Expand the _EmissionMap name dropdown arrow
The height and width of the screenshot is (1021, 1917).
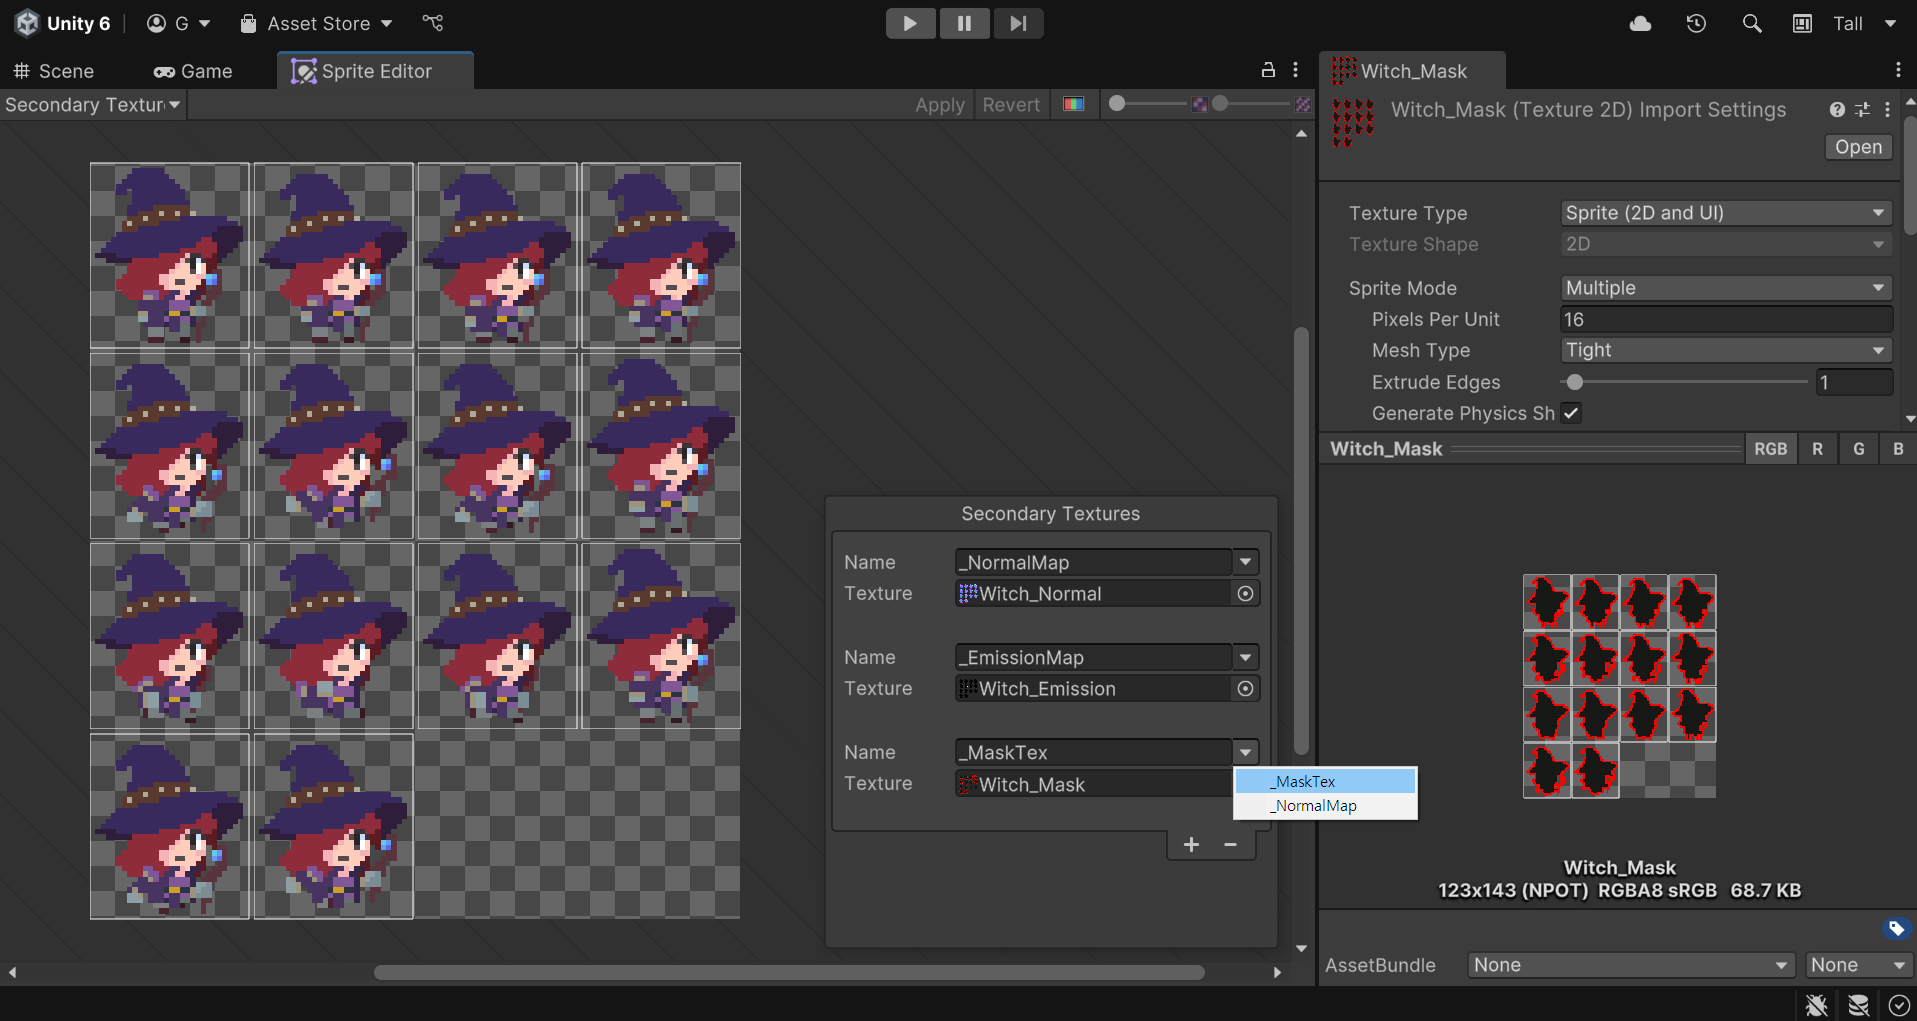pyautogui.click(x=1245, y=658)
